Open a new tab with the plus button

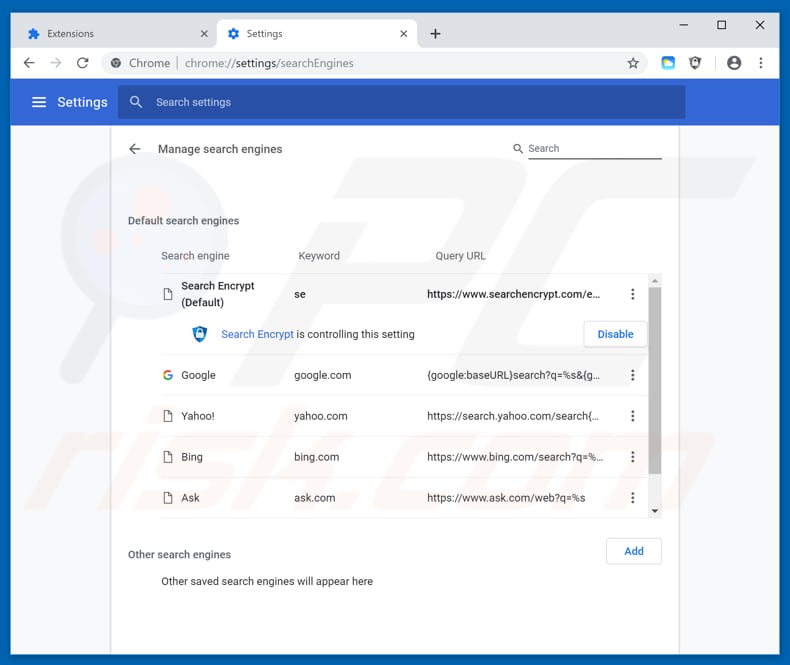pos(435,34)
